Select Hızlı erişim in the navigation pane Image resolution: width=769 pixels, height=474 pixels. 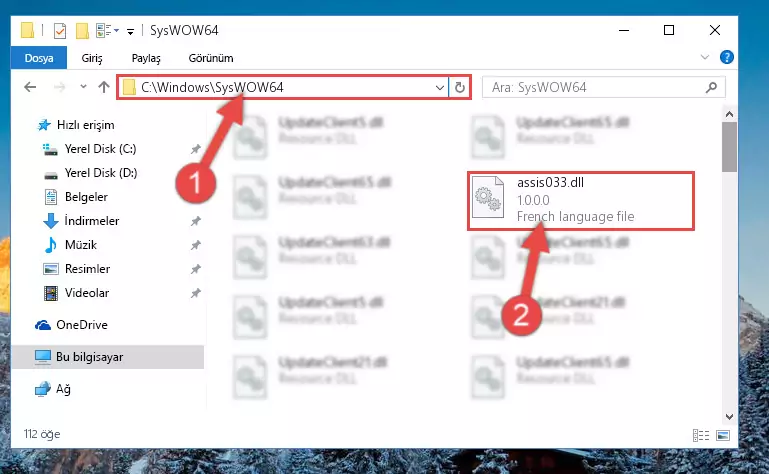tap(85, 125)
